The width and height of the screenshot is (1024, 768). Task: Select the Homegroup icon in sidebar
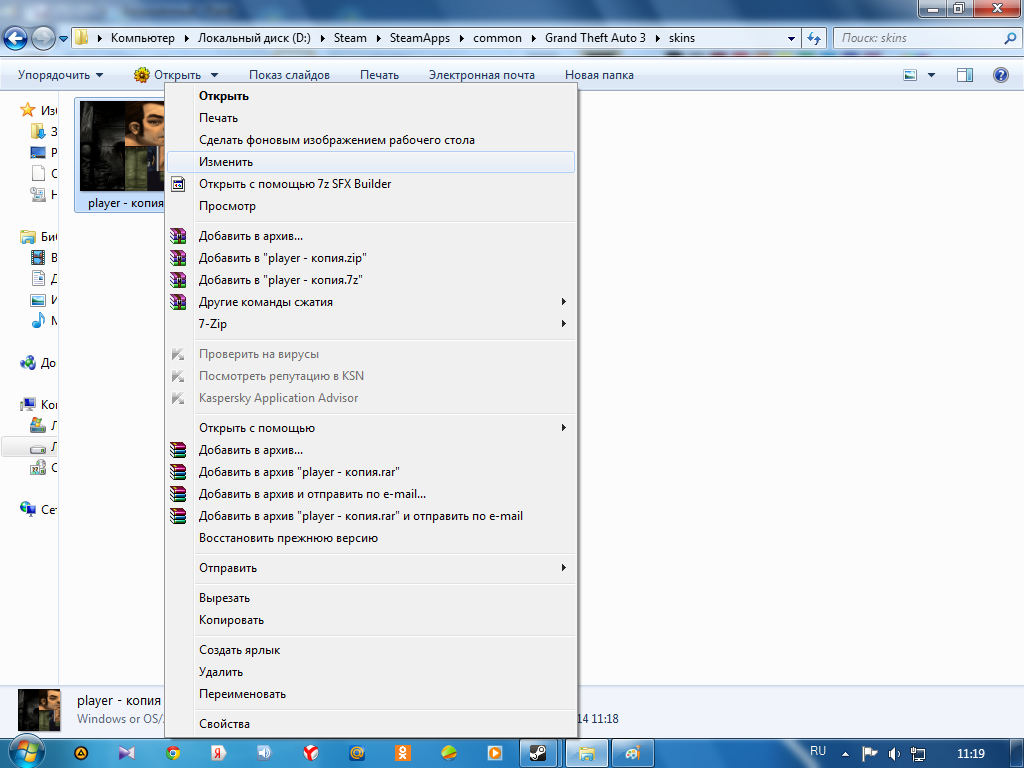(27, 362)
